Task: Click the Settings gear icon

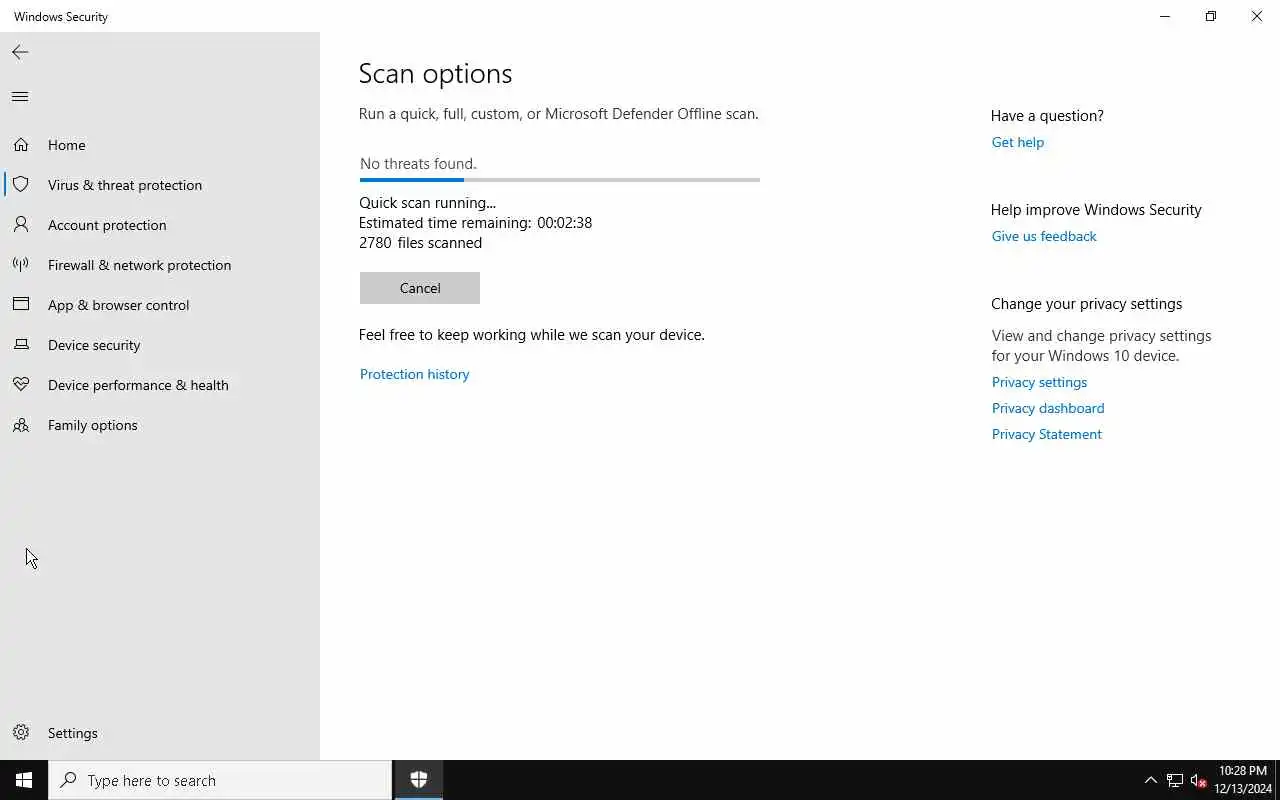Action: coord(21,733)
